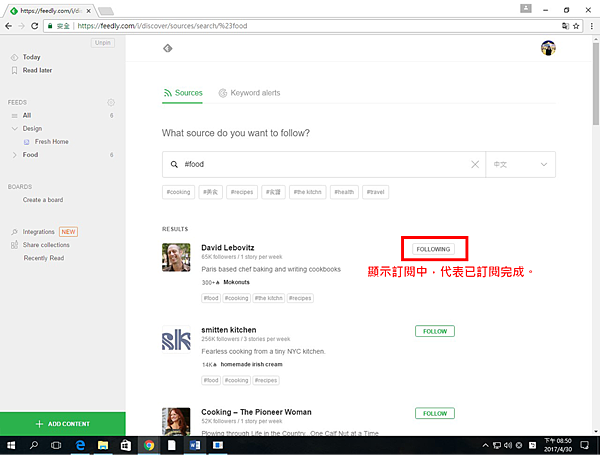Click the smitten kitchen logo thumbnail

coord(176,340)
